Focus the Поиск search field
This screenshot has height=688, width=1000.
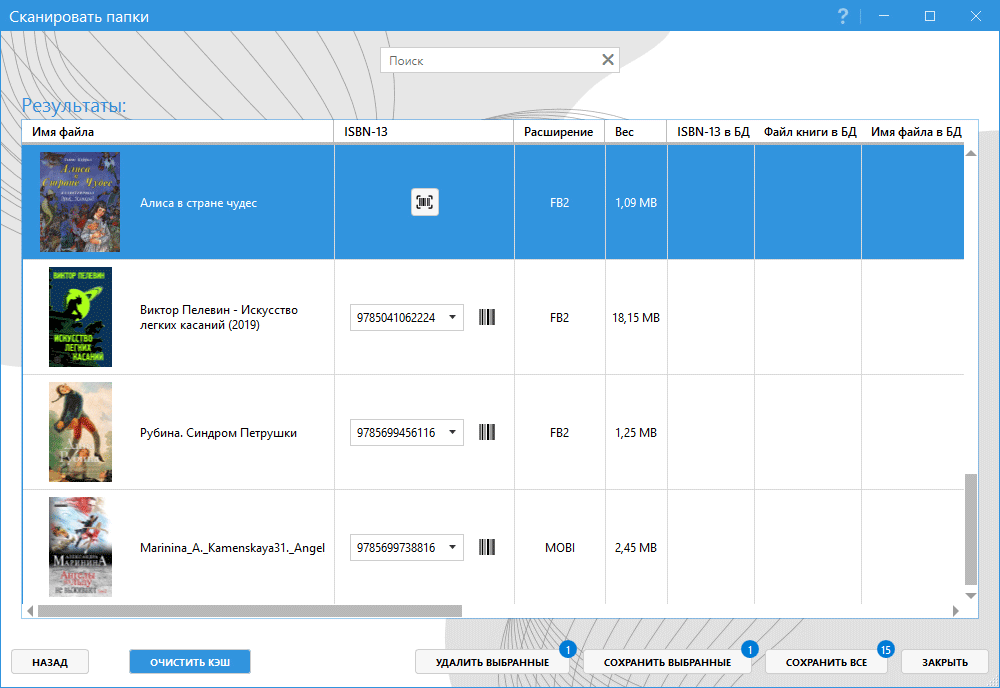pyautogui.click(x=490, y=60)
